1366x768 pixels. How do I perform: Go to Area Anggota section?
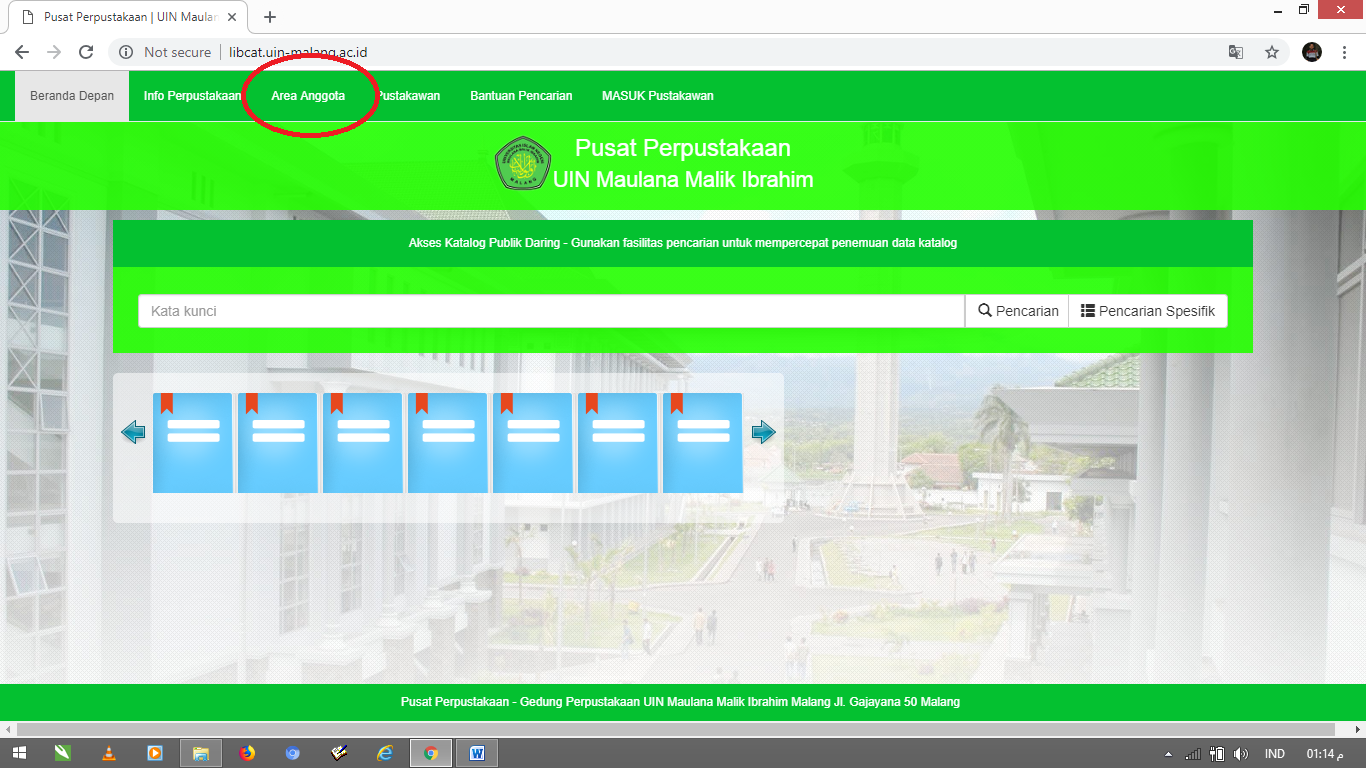tap(308, 96)
